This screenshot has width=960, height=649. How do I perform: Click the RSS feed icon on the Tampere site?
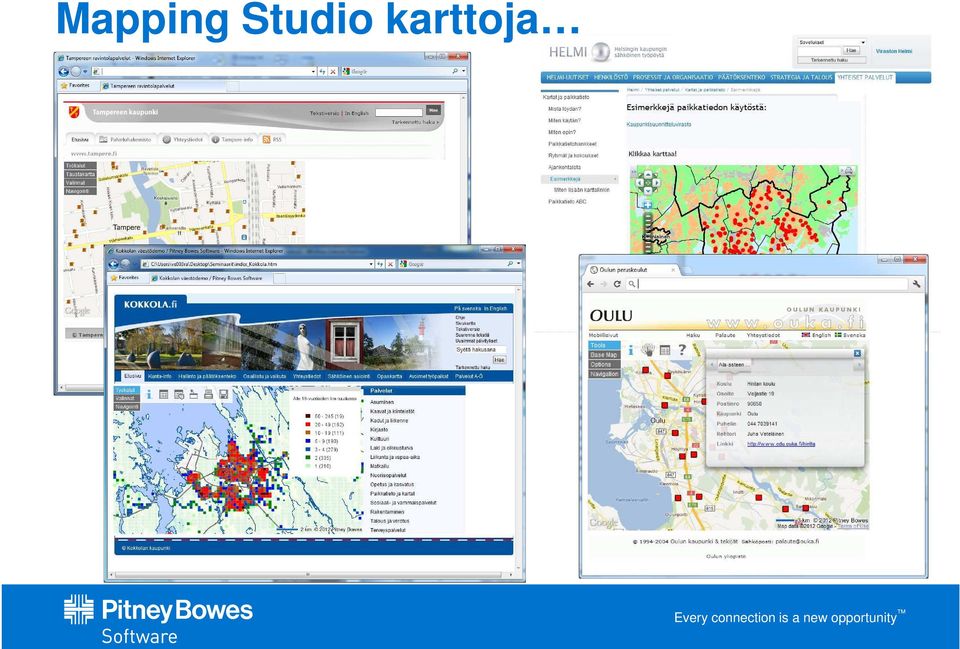pyautogui.click(x=266, y=140)
